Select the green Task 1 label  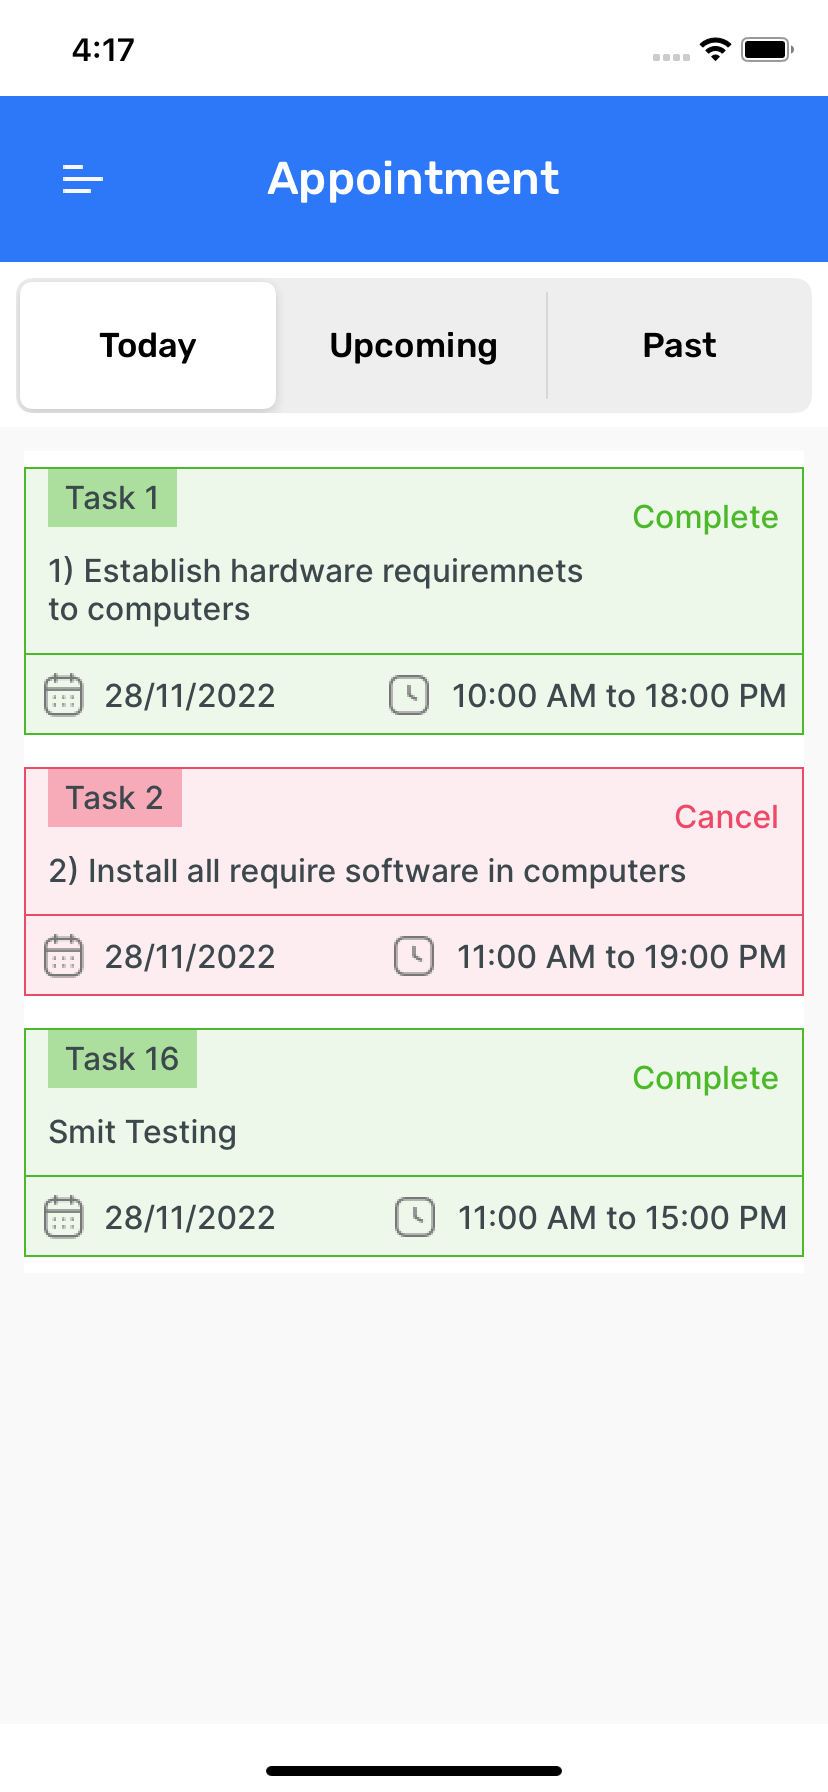pos(112,498)
